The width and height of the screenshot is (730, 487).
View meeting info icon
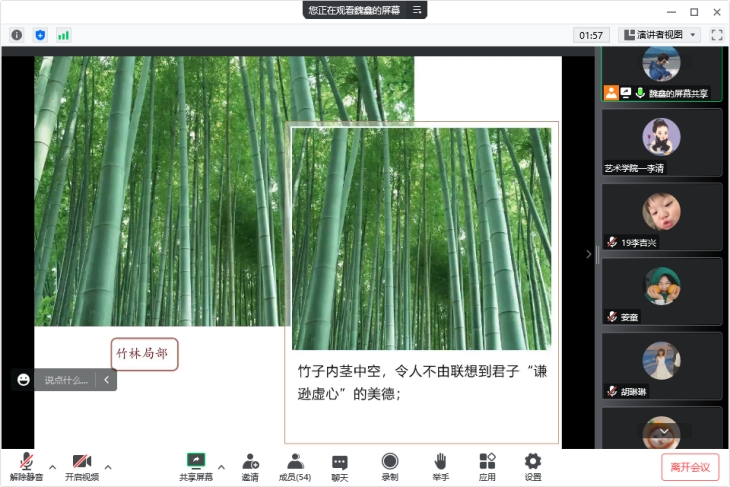(x=17, y=35)
